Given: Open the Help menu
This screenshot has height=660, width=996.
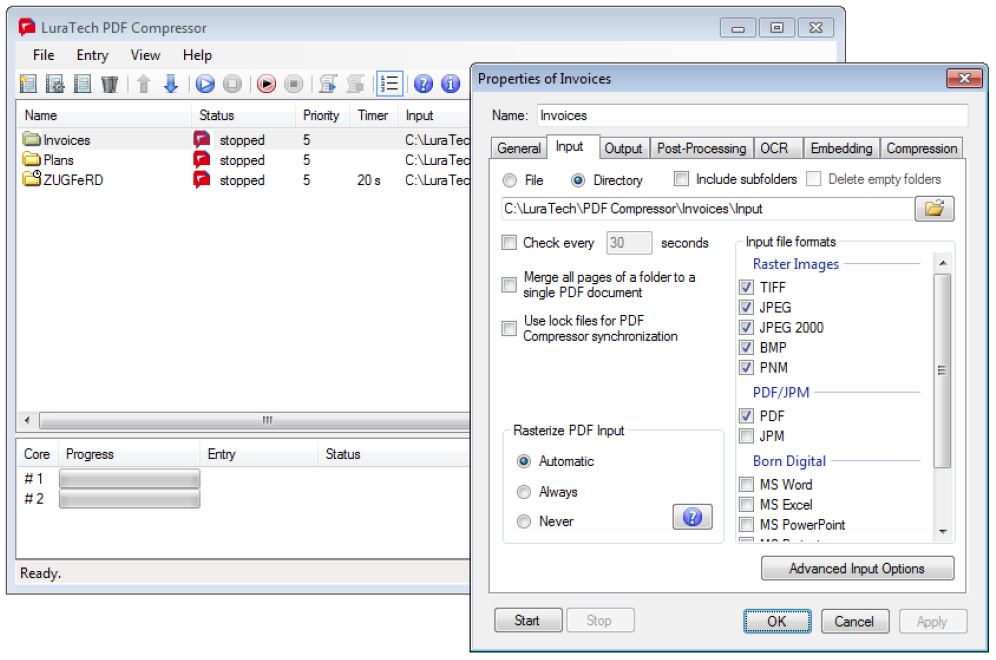Looking at the screenshot, I should (197, 55).
